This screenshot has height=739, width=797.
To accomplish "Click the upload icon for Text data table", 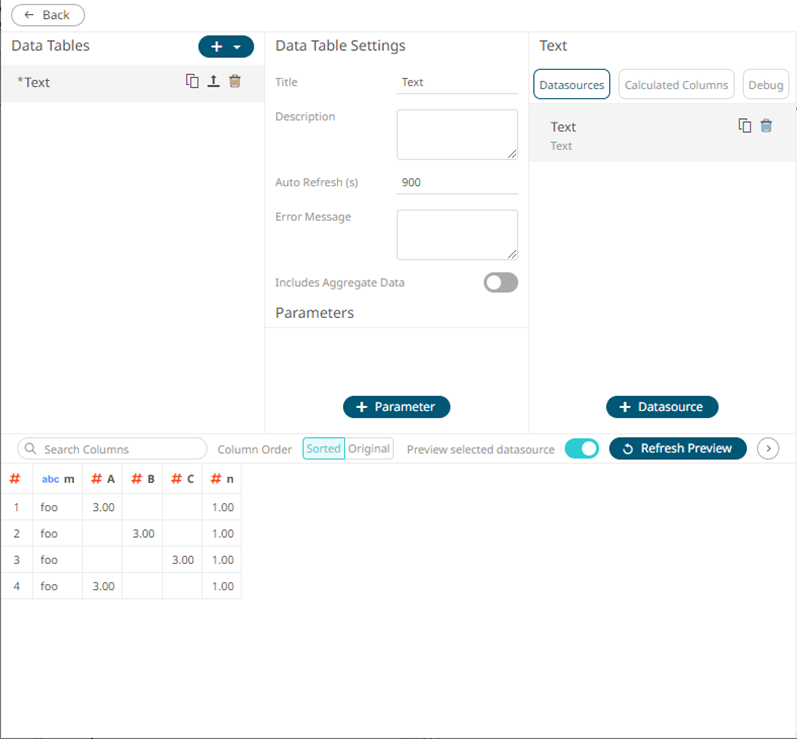I will (x=213, y=82).
